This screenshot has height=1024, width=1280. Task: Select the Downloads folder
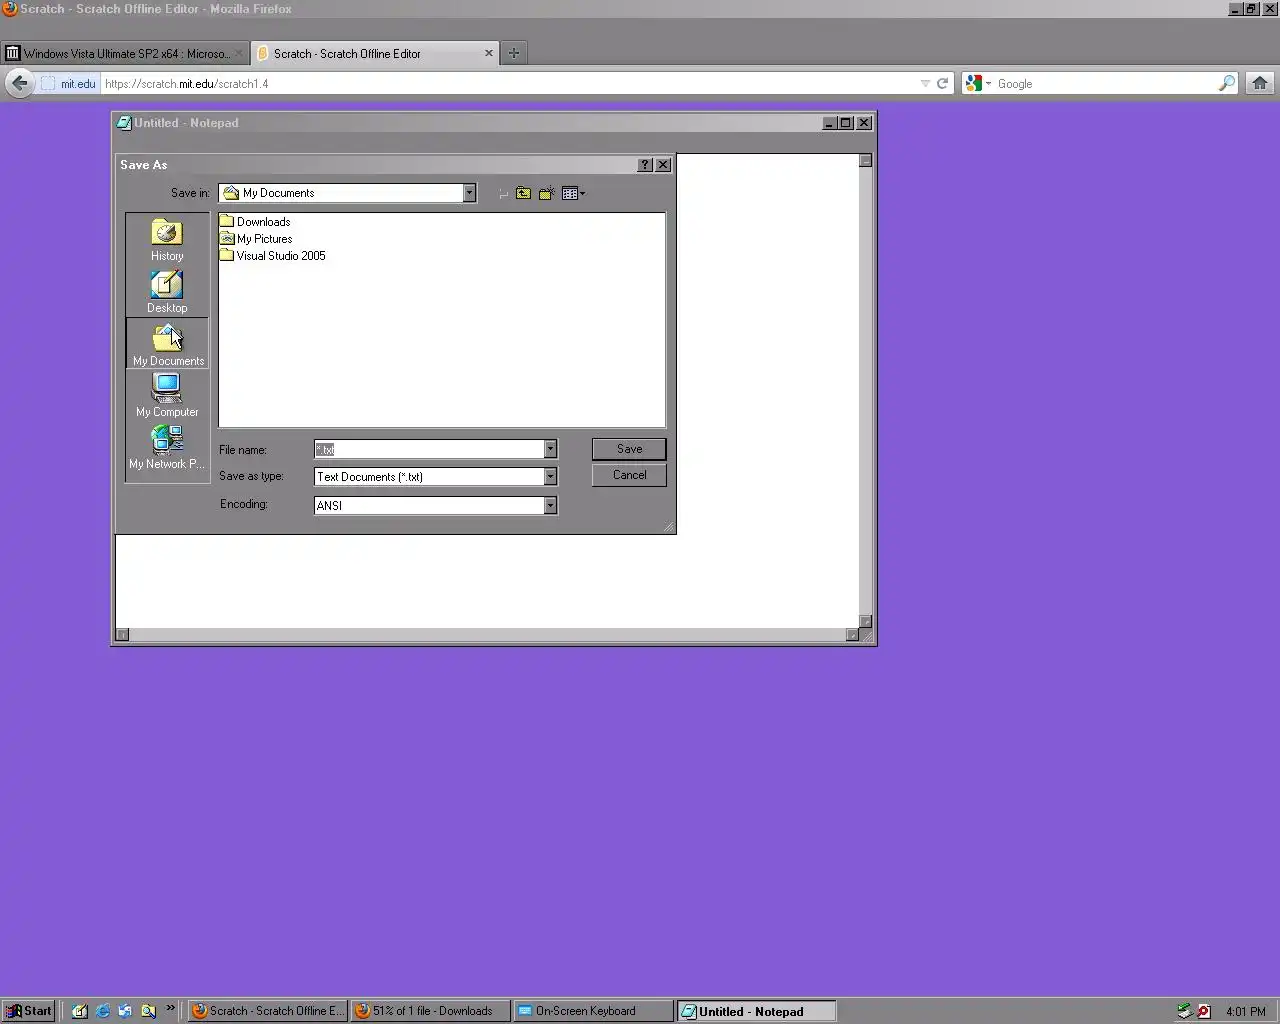[x=255, y=222]
